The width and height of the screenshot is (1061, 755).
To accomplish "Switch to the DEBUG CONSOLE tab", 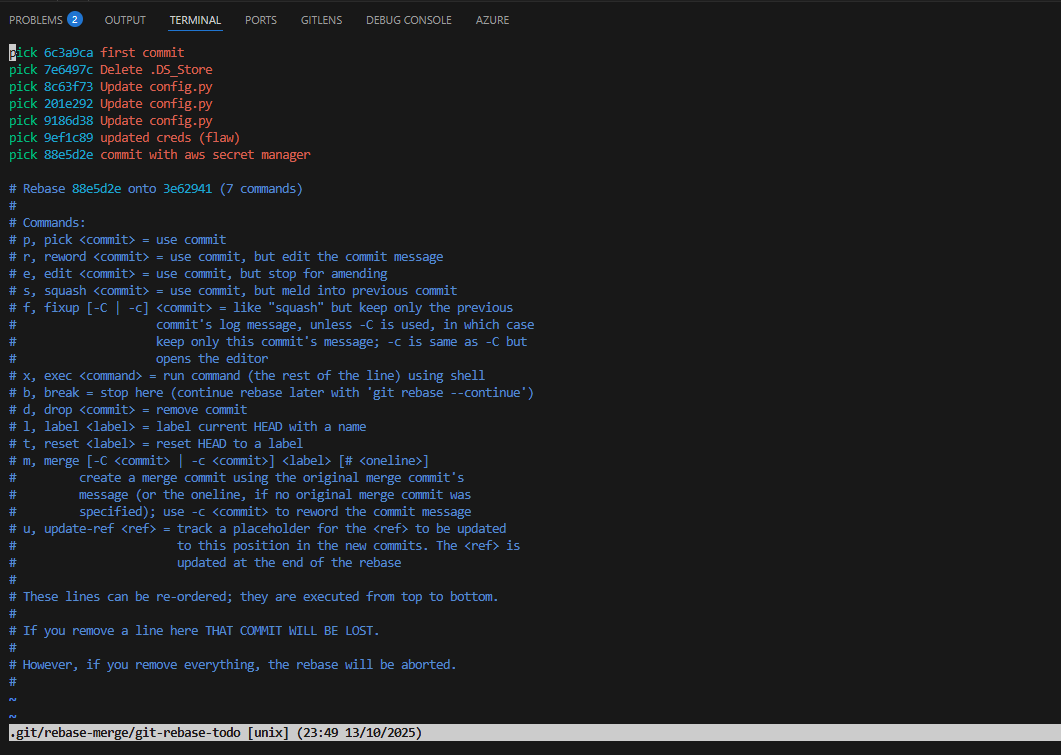I will [408, 19].
